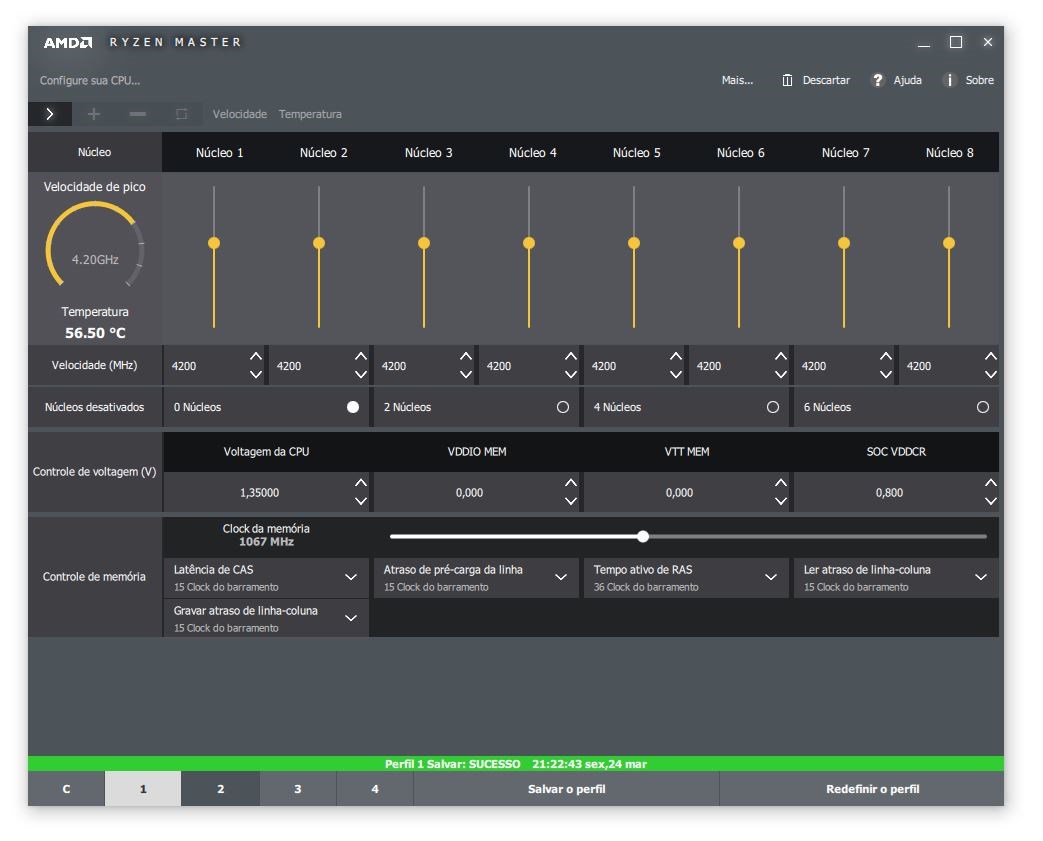The height and width of the screenshot is (841, 1043).
Task: Switch to profile tab 1
Action: click(x=143, y=789)
